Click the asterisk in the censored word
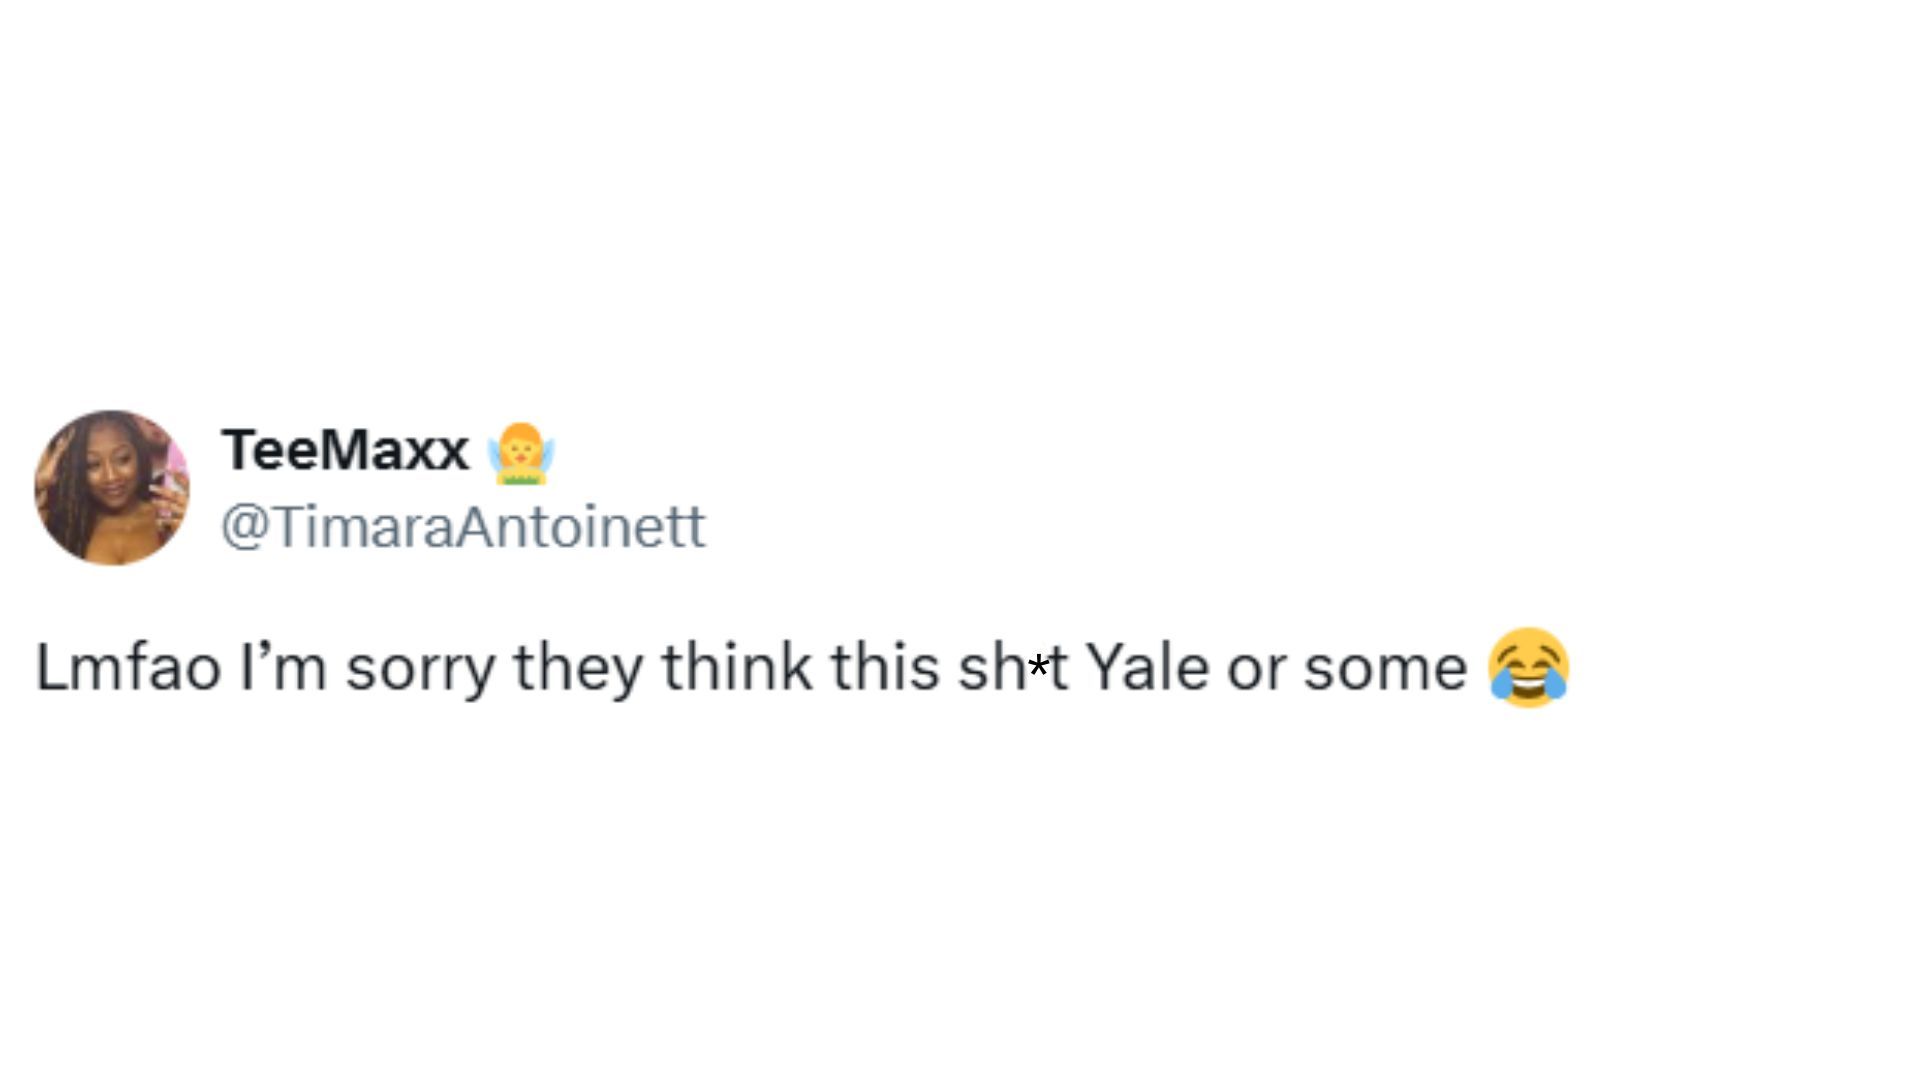This screenshot has width=1920, height=1080. [1039, 664]
